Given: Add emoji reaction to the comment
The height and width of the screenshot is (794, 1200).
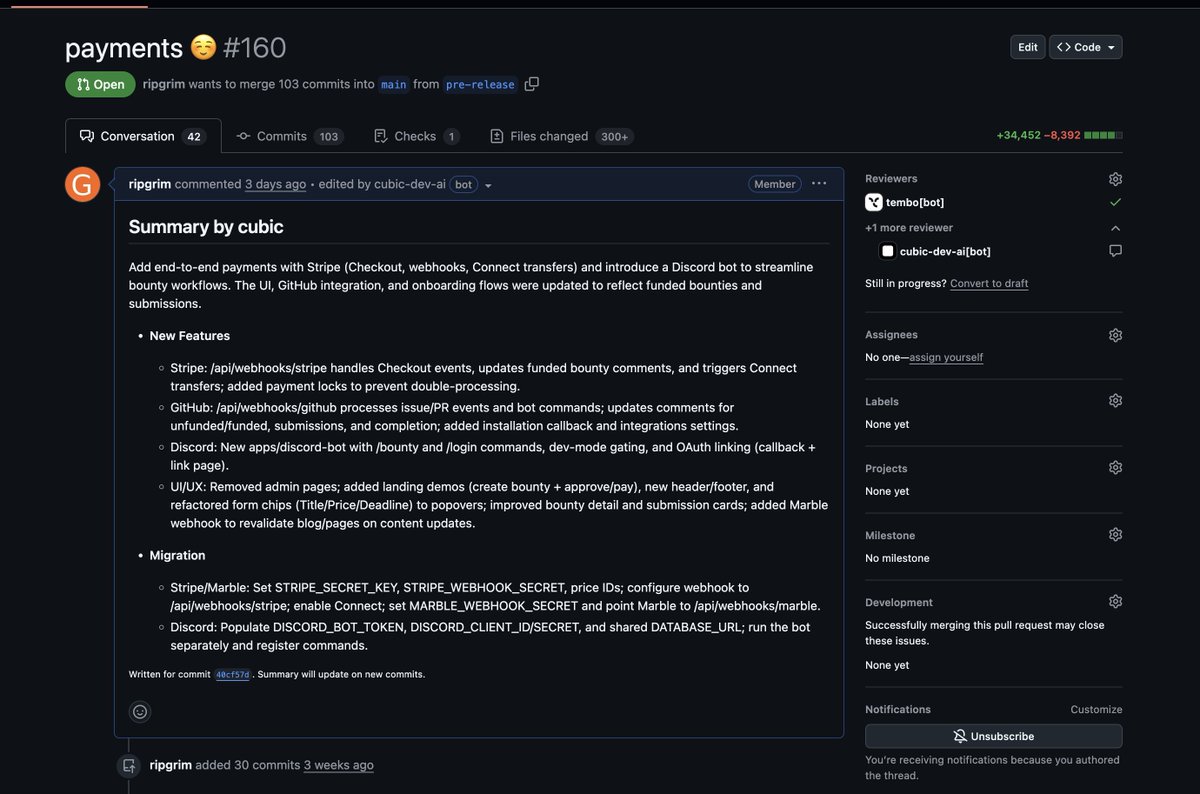Looking at the screenshot, I should pos(140,712).
